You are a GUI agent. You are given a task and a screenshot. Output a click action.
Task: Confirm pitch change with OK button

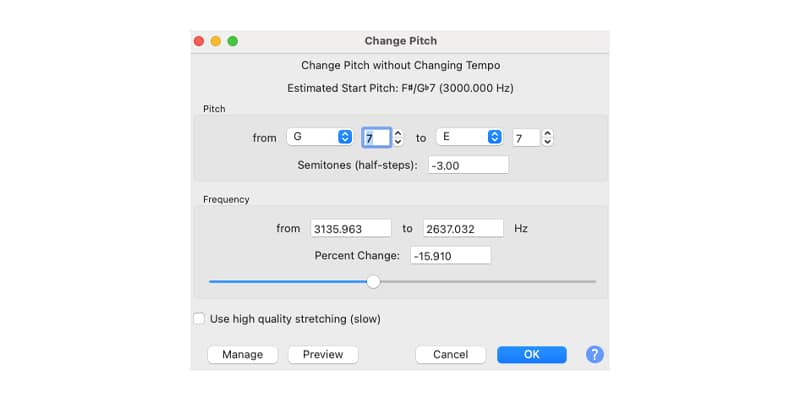point(532,355)
